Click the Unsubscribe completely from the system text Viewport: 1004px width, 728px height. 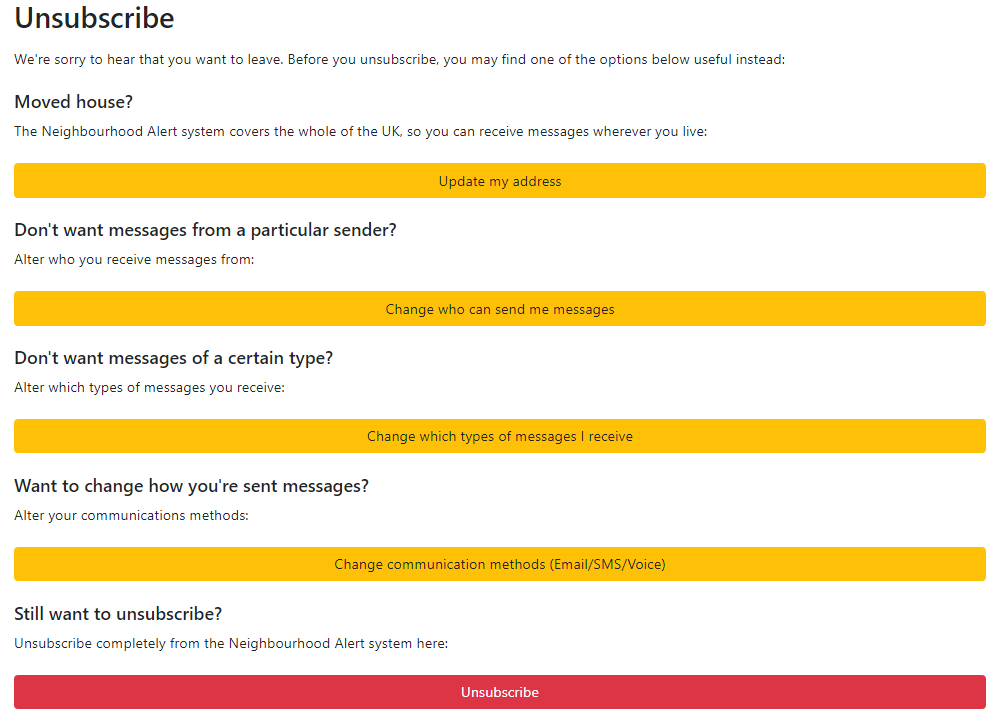pos(230,643)
